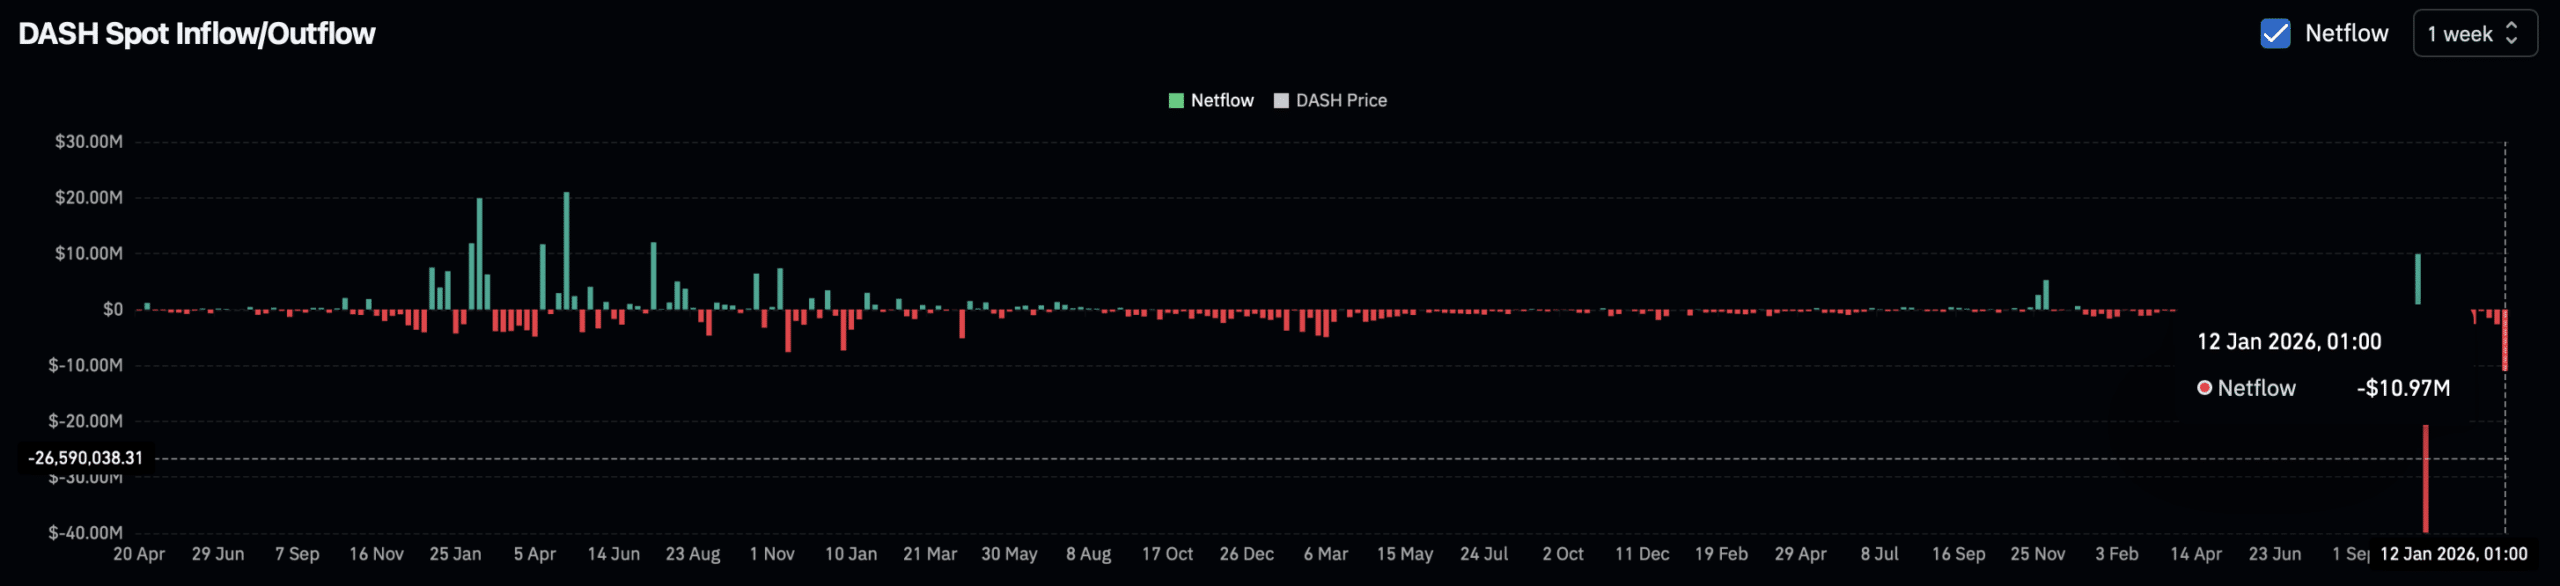Image resolution: width=2560 pixels, height=586 pixels.
Task: Toggle the Netflow series via legend label
Action: tap(1222, 100)
